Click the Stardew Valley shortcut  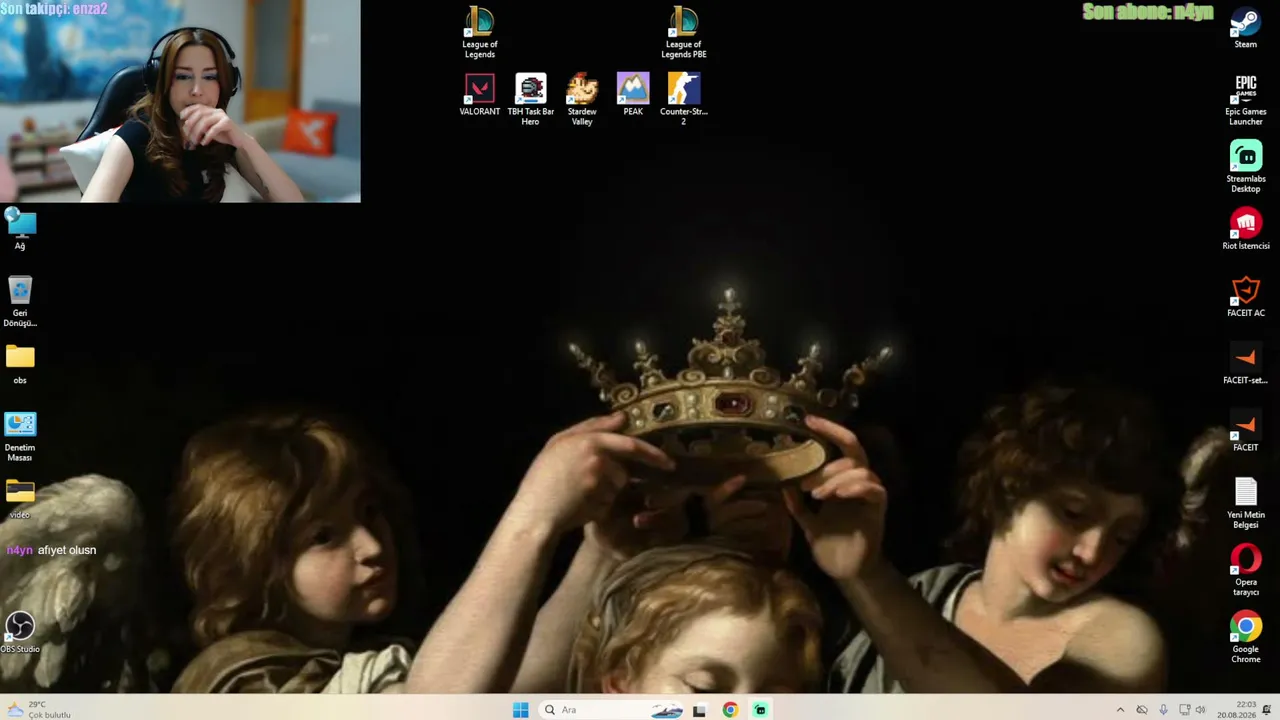coord(582,99)
